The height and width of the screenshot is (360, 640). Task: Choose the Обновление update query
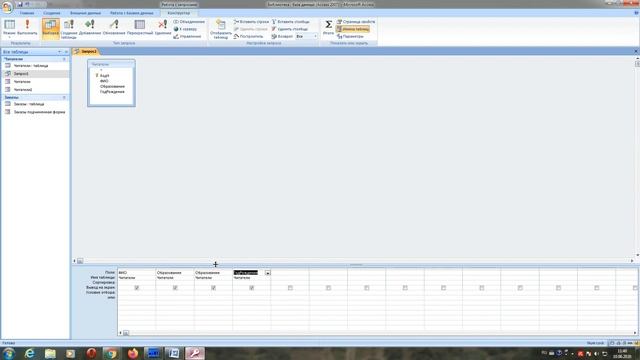point(114,27)
